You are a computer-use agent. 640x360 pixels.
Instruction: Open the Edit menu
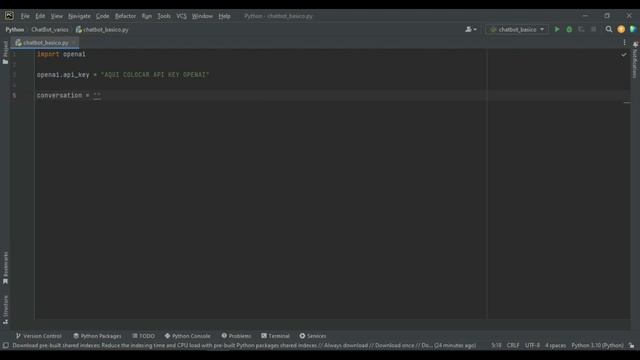[x=40, y=16]
